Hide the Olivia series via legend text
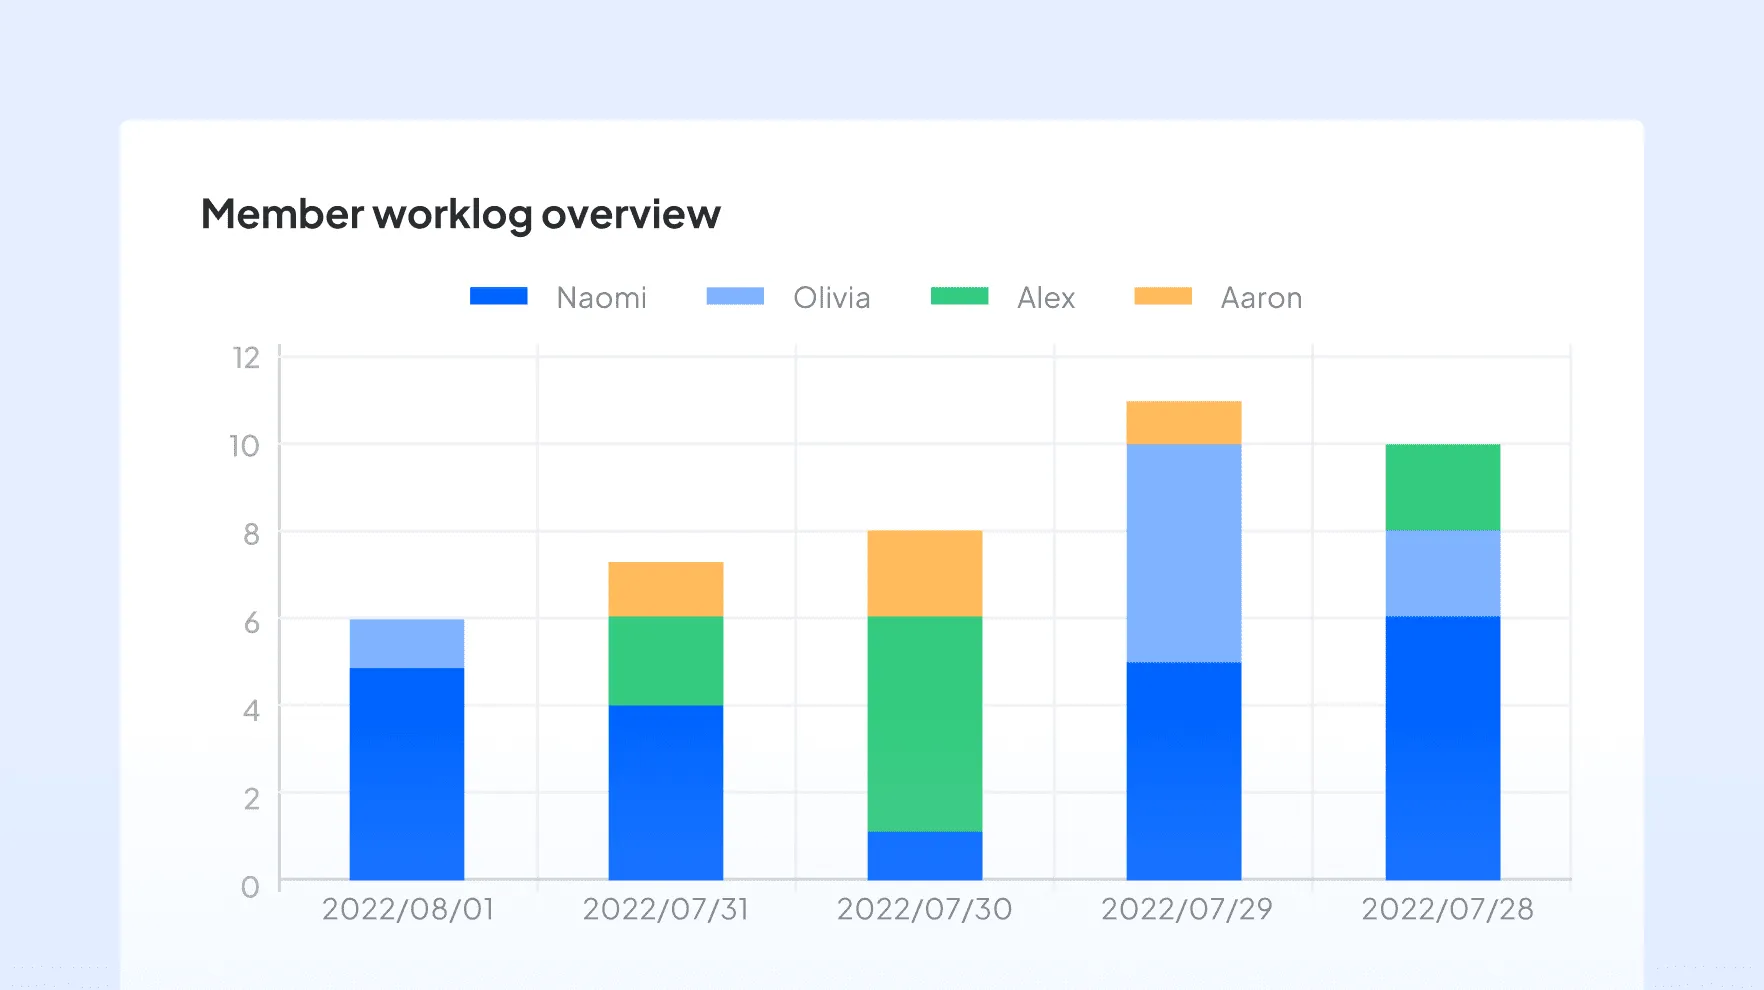Image resolution: width=1764 pixels, height=990 pixels. coord(831,298)
